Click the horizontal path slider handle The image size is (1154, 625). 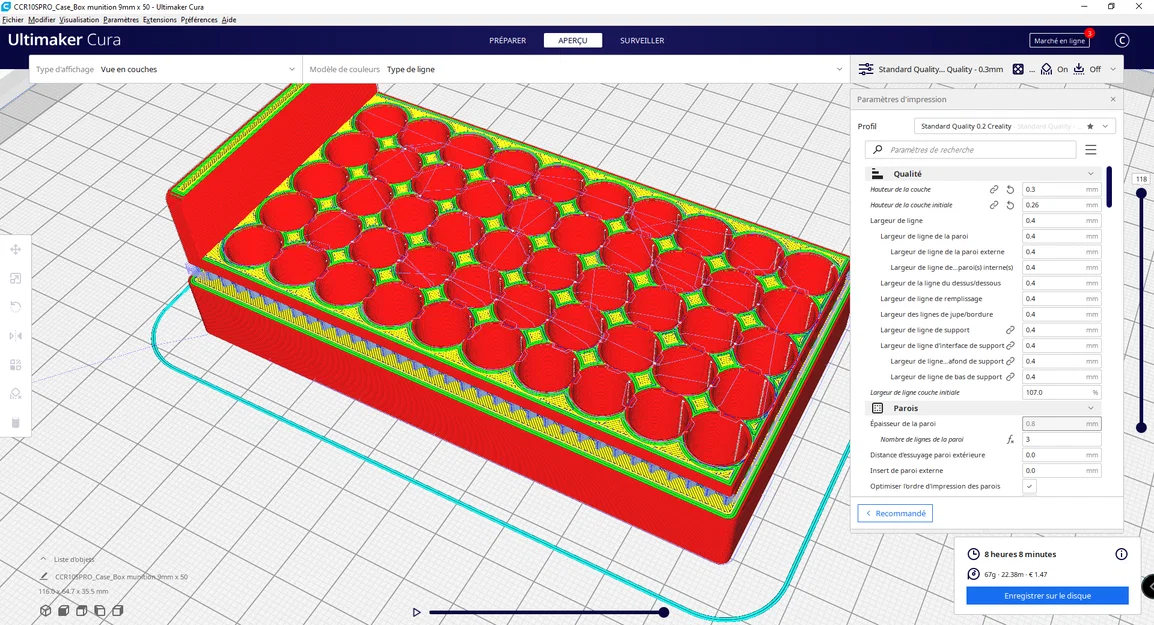coord(664,612)
